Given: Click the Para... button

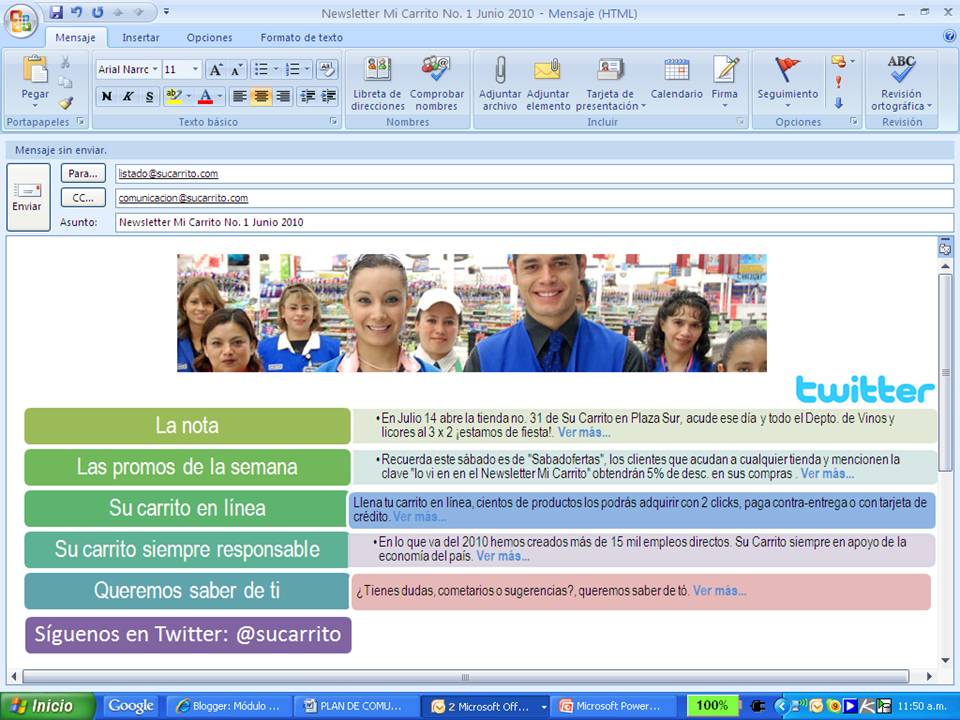Looking at the screenshot, I should [x=83, y=173].
